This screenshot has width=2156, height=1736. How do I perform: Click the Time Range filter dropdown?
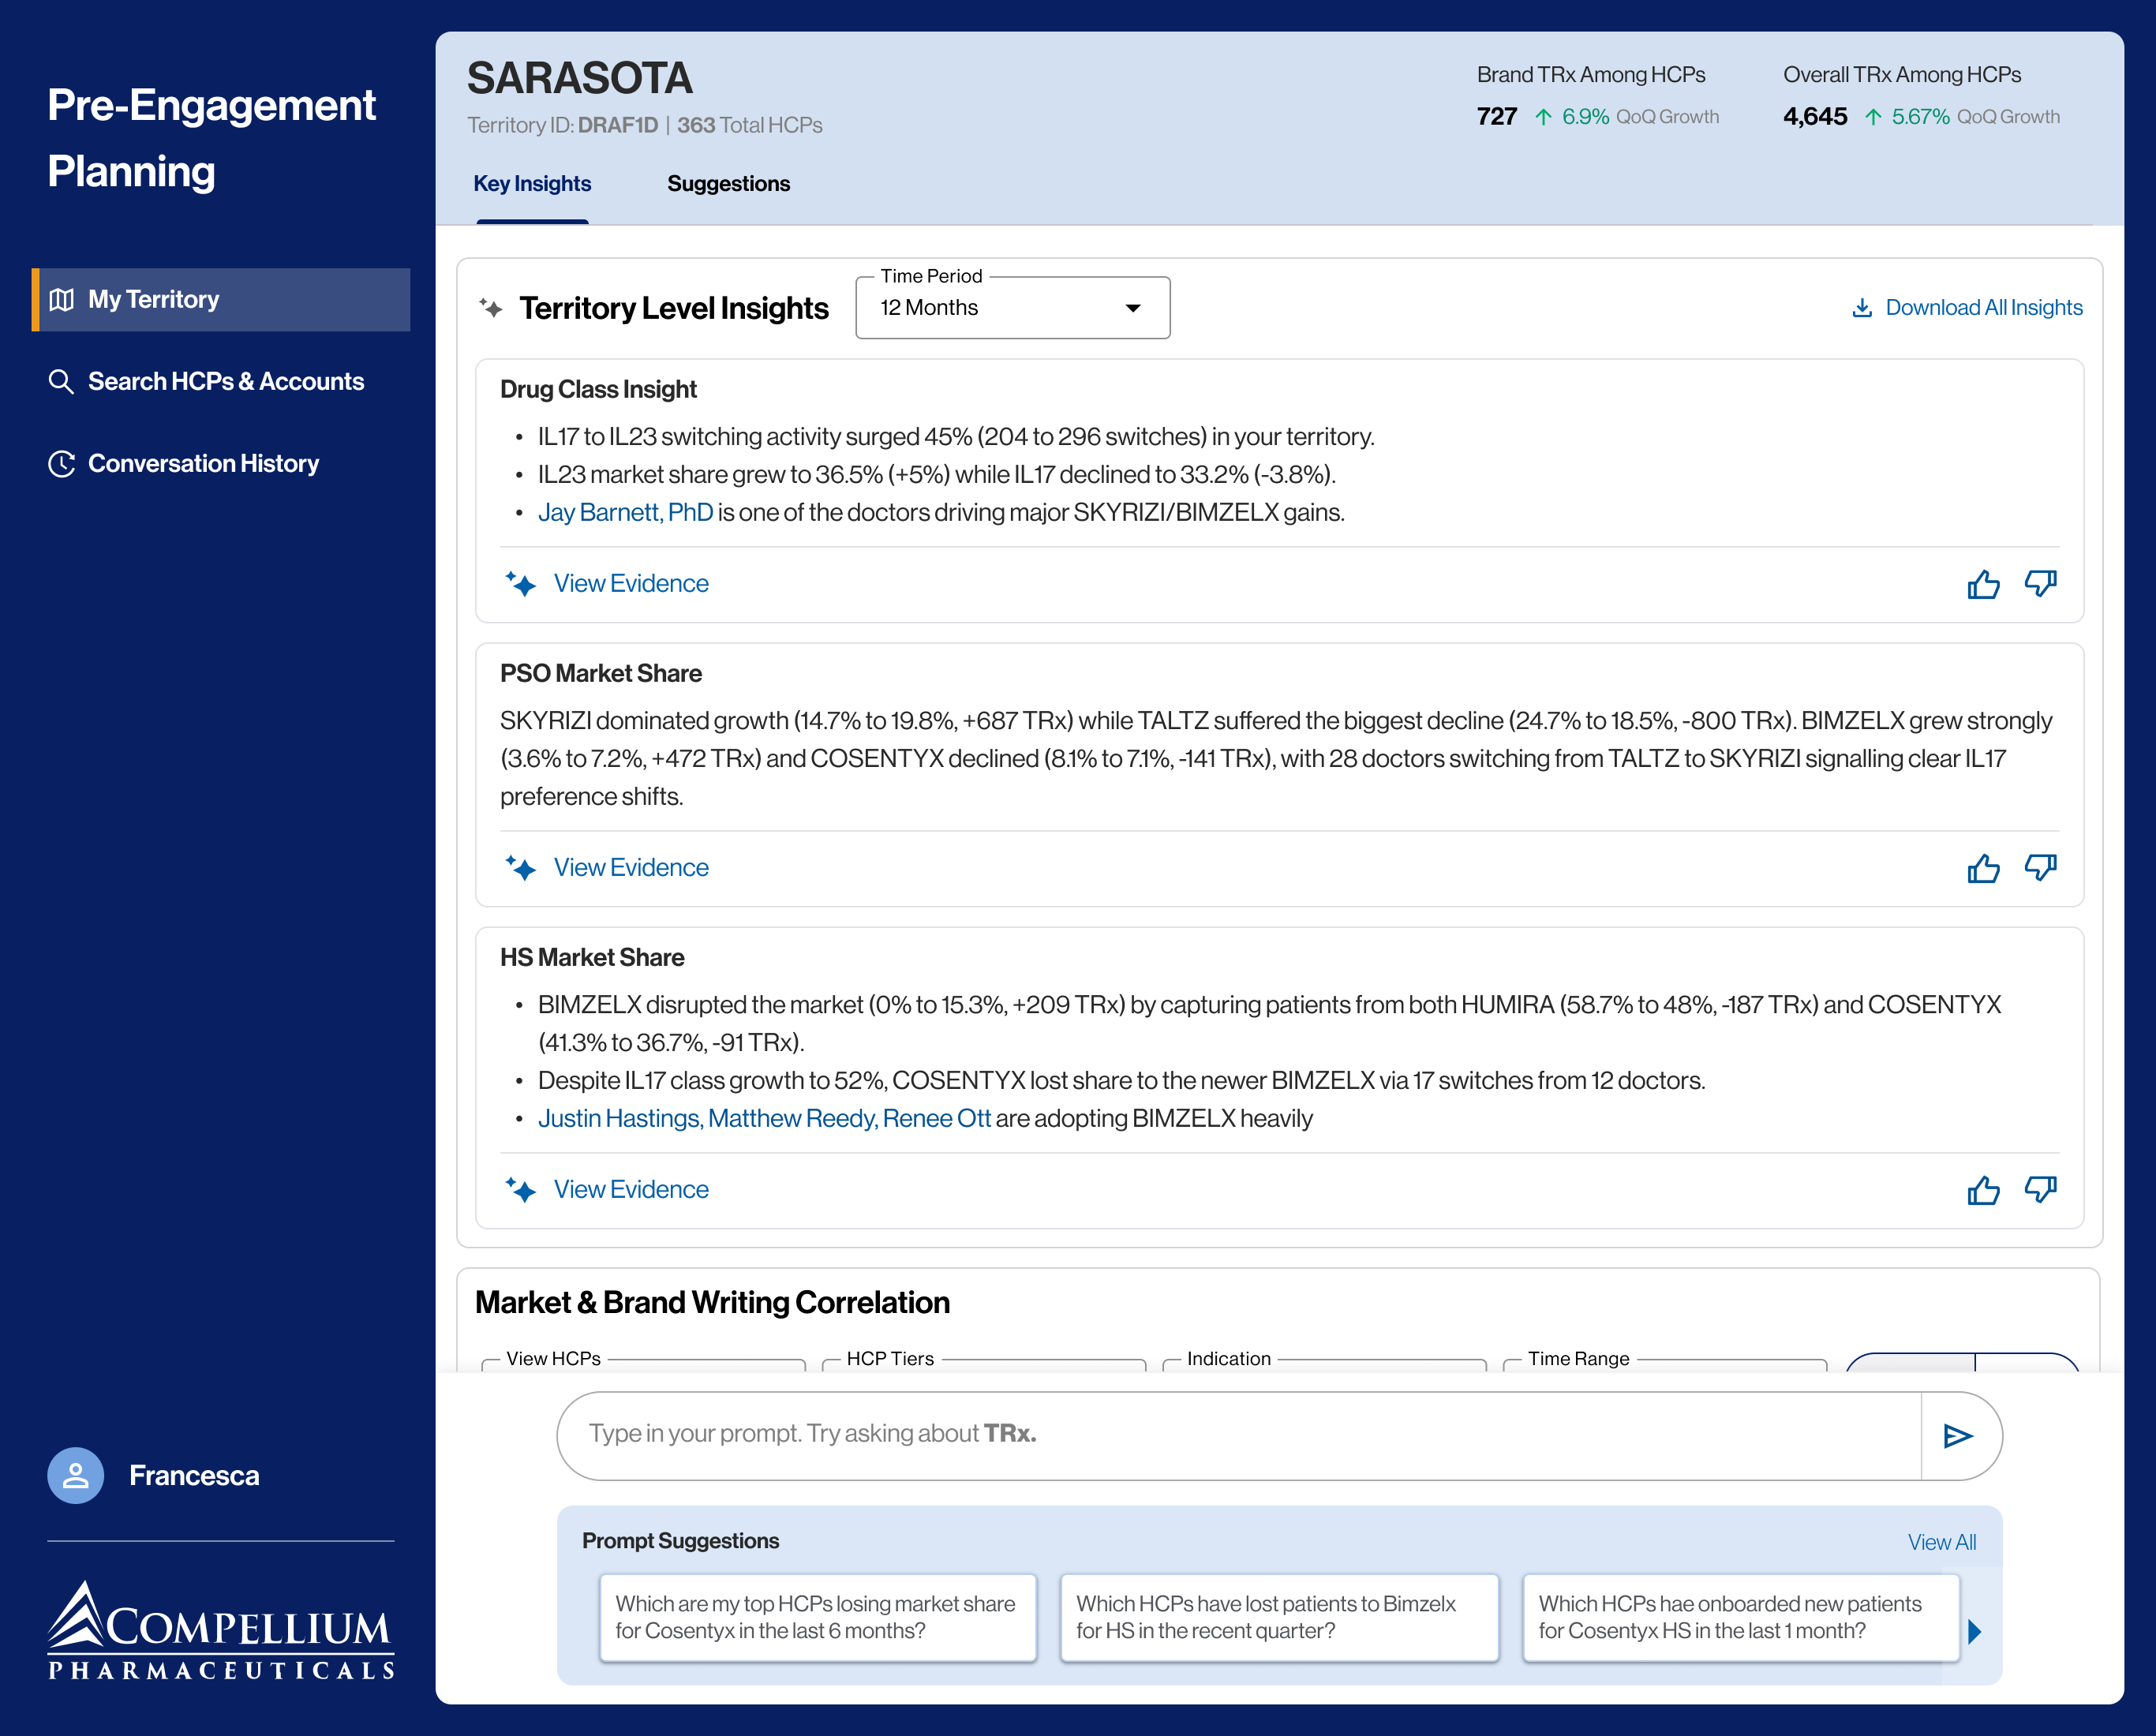coord(1665,1362)
